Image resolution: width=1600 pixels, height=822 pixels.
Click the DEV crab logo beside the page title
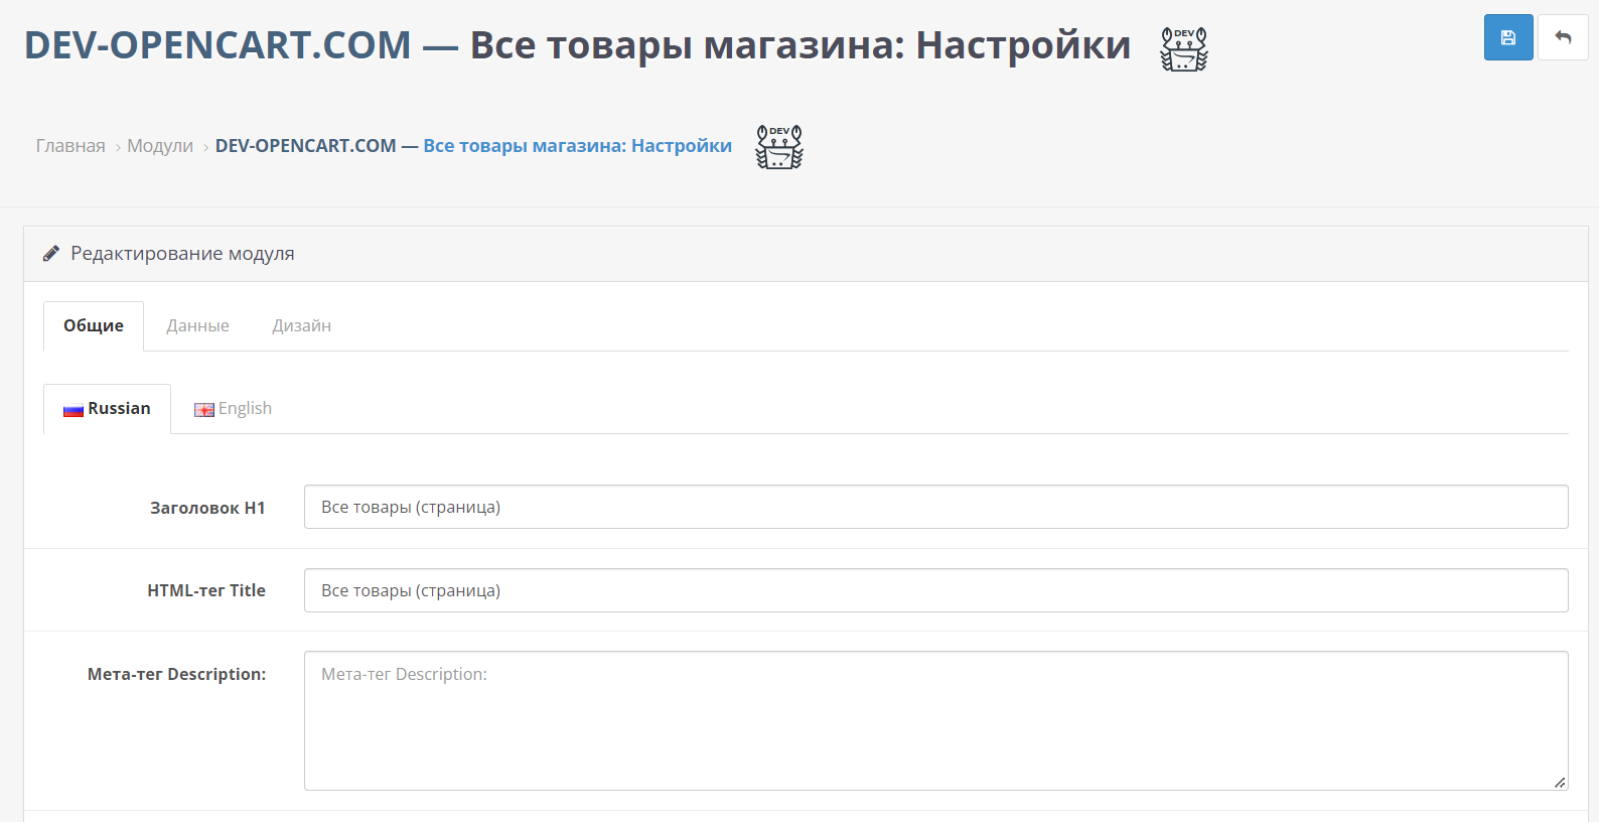click(x=1184, y=49)
